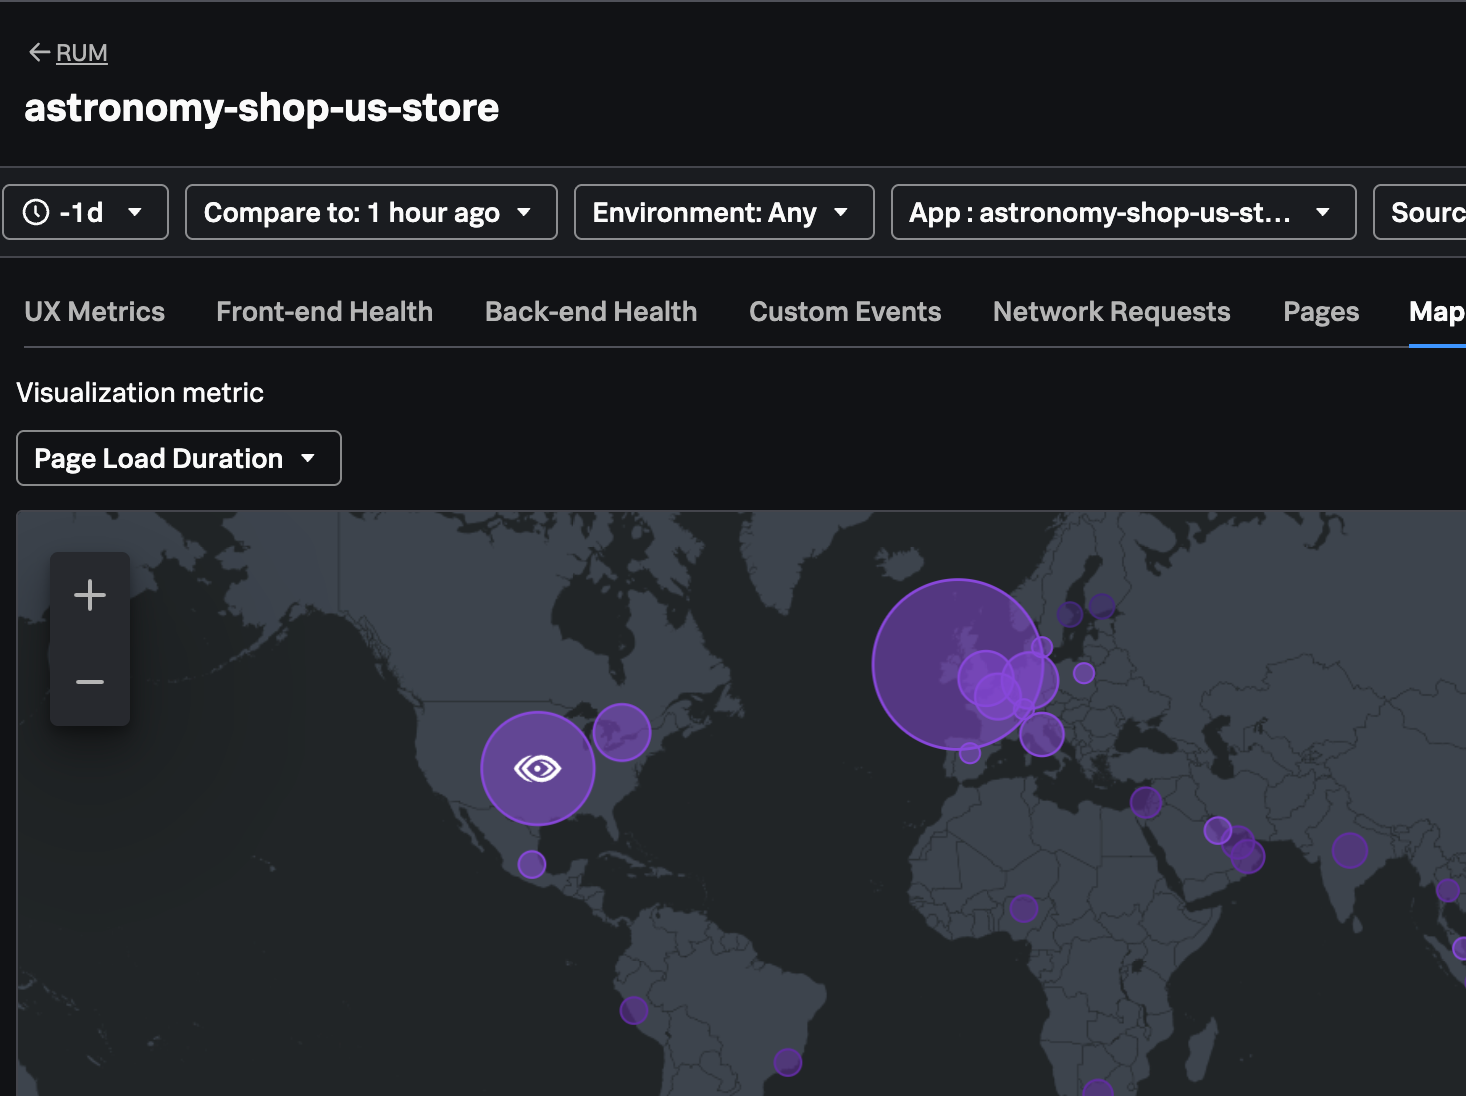Click the back arrow icon next to RUM

38,52
